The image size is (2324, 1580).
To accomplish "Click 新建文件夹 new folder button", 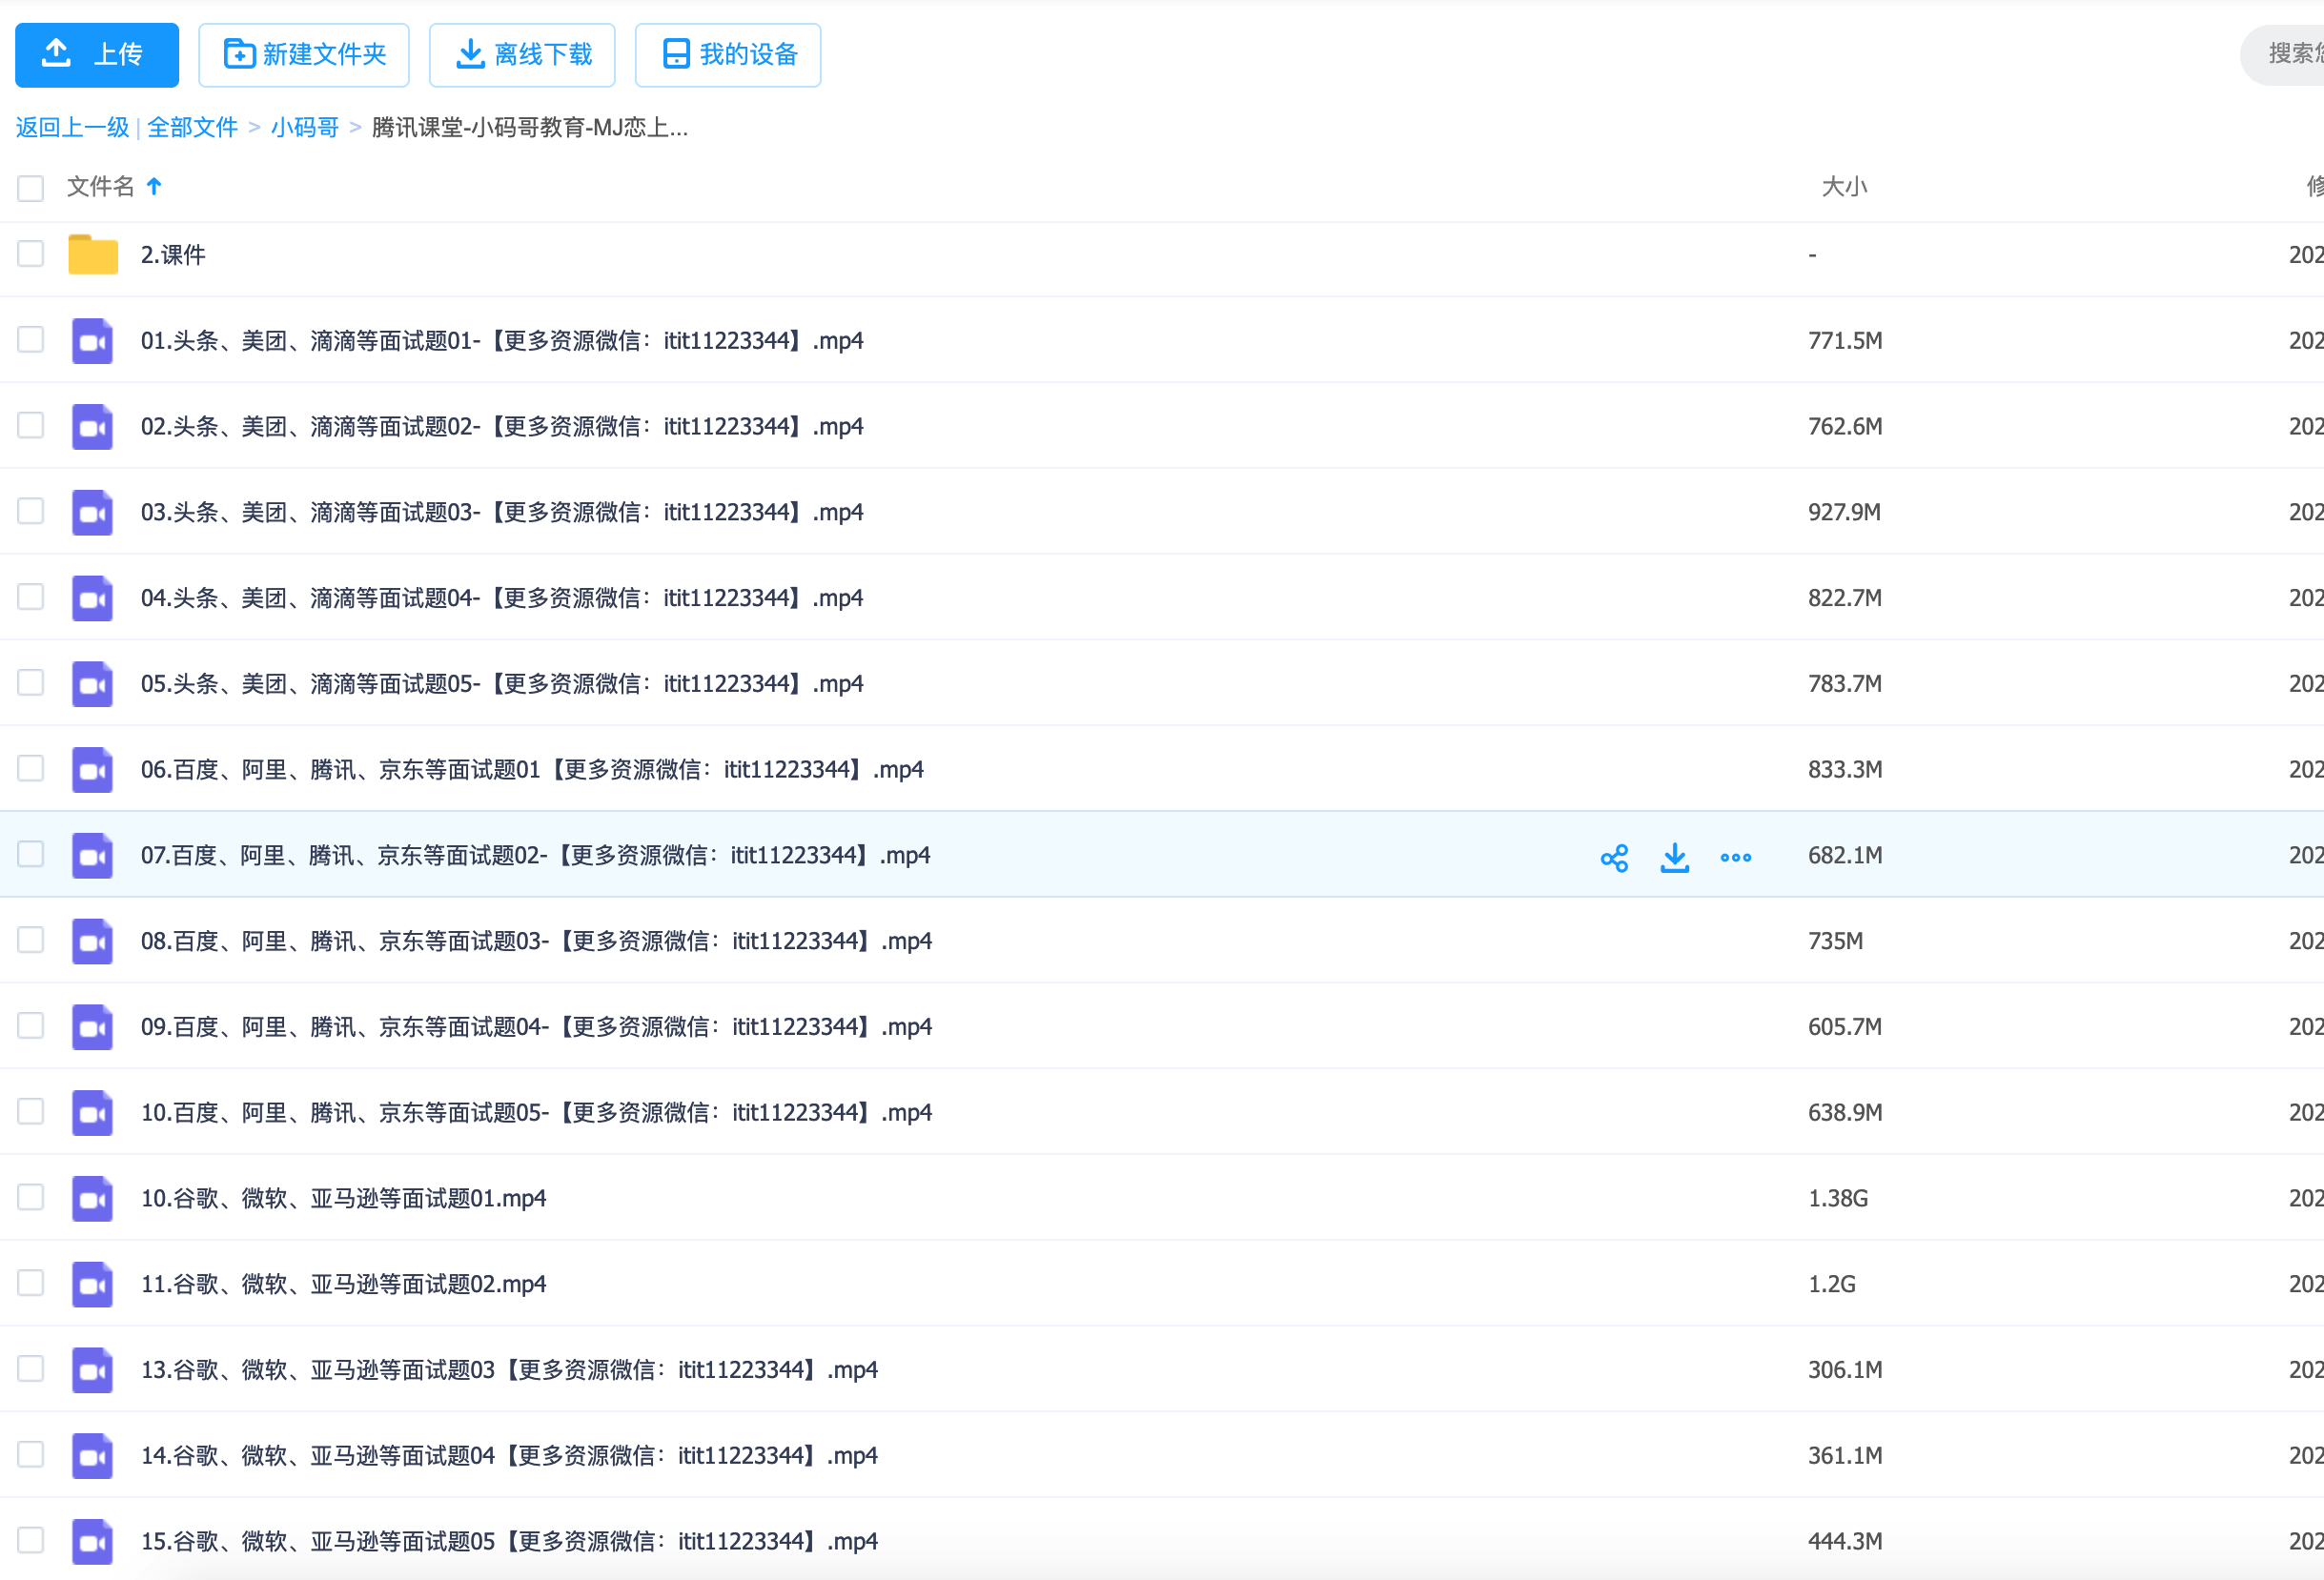I will (304, 55).
